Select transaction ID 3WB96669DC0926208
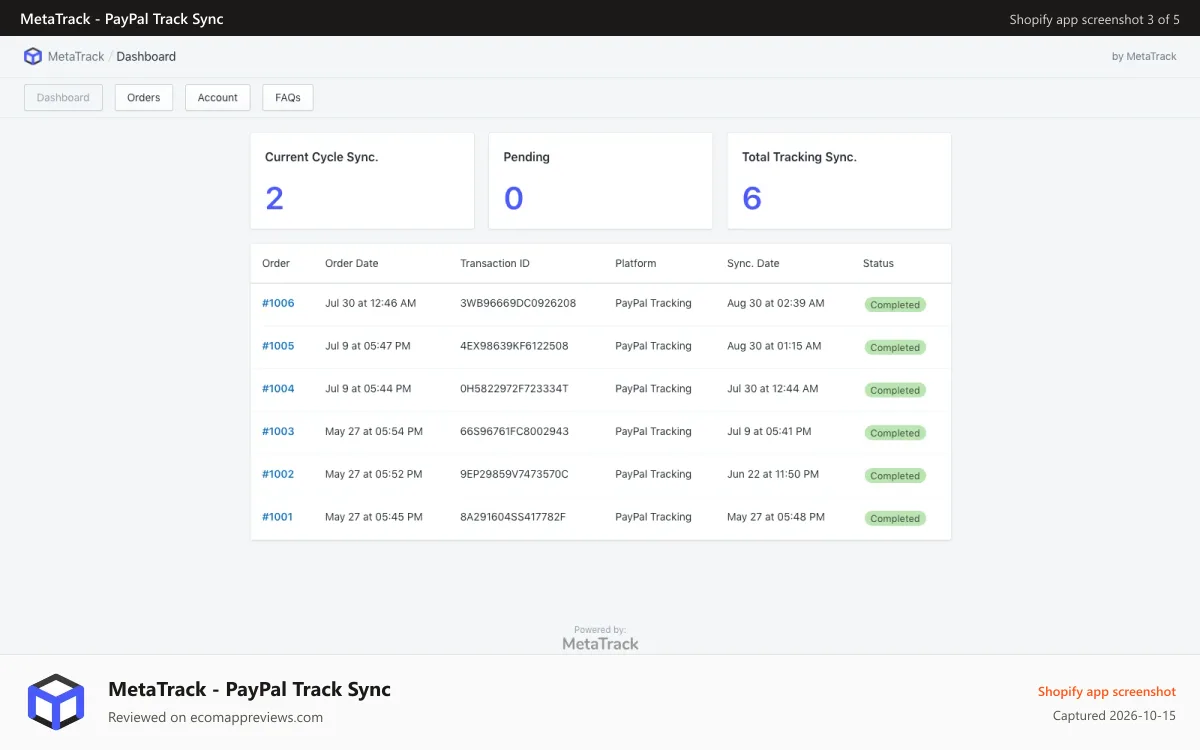Screen dimensions: 1200x750 coord(518,303)
